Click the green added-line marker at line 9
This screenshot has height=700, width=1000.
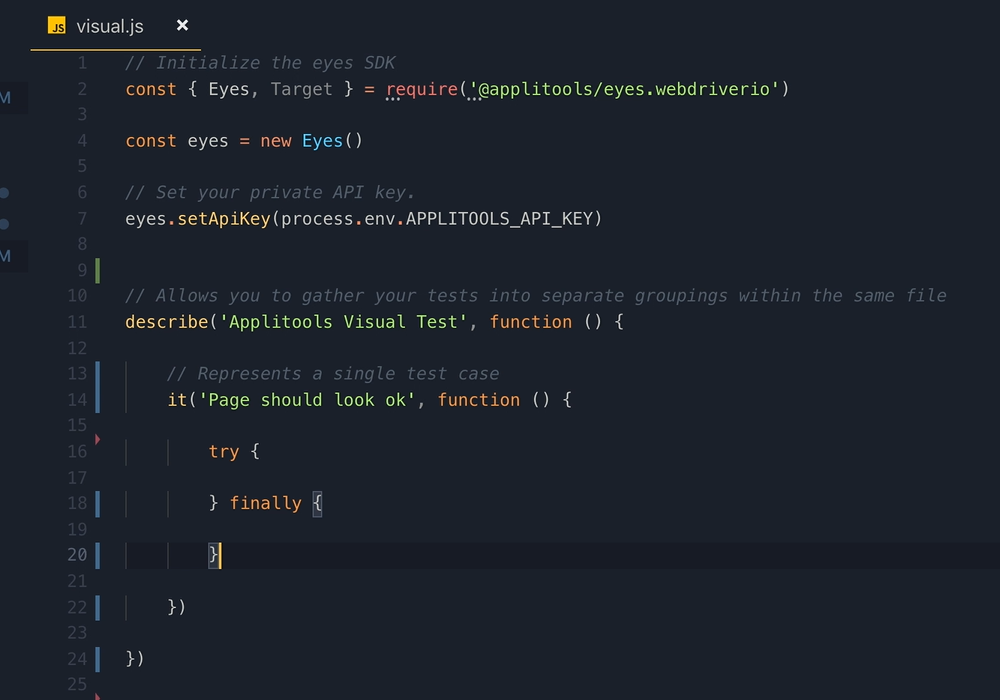coord(97,270)
